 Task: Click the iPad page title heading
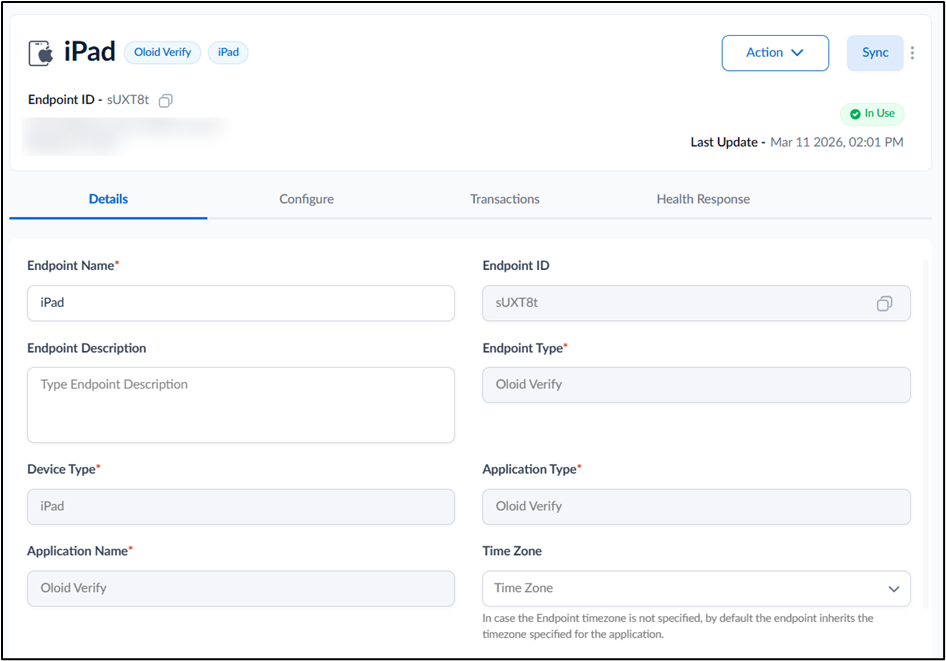[89, 52]
